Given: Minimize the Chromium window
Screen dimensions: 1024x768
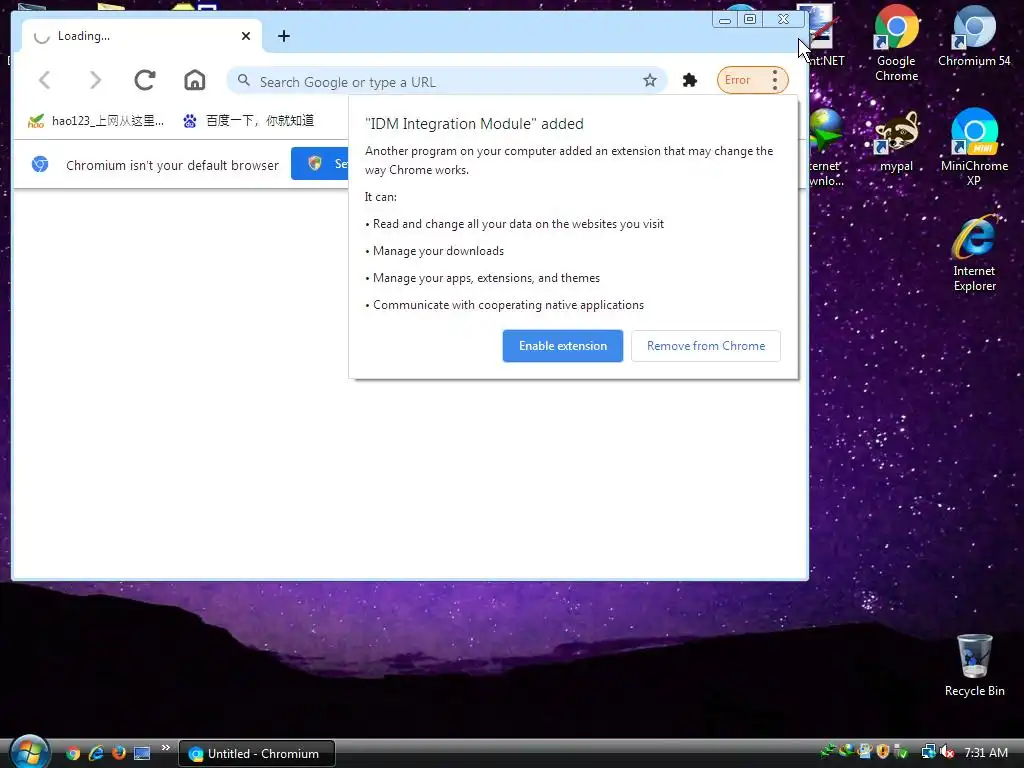Looking at the screenshot, I should [x=724, y=20].
